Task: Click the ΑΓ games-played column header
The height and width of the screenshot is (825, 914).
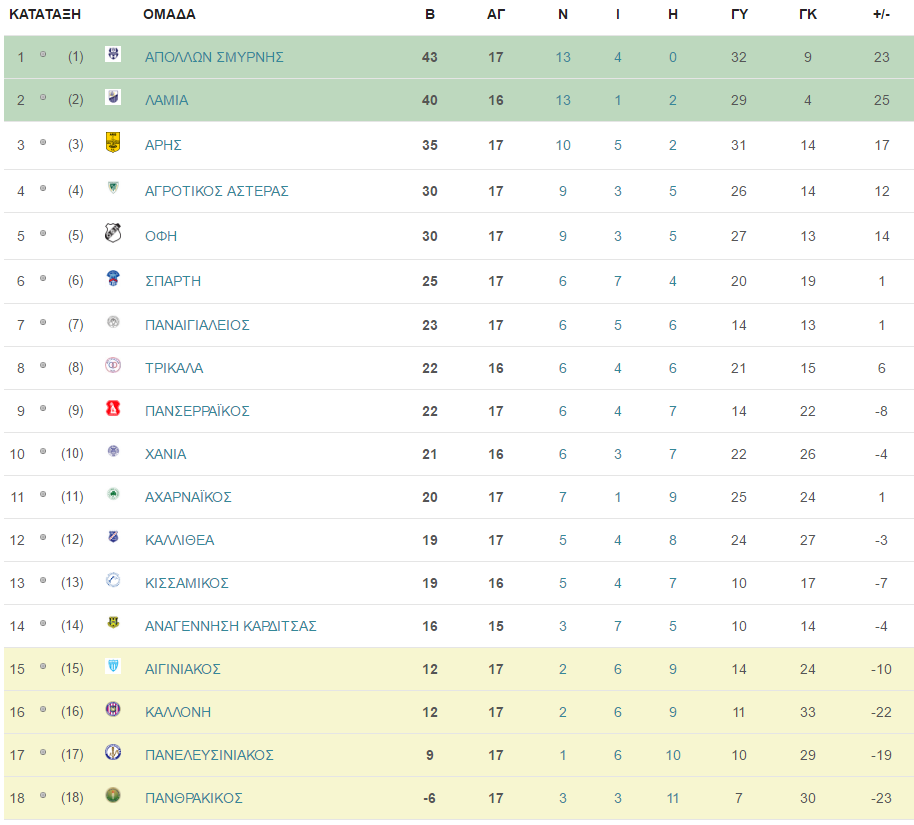Action: (496, 15)
